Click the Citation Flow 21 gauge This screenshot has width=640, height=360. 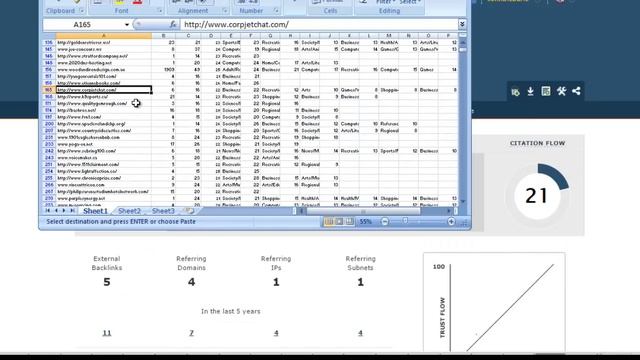click(x=537, y=196)
